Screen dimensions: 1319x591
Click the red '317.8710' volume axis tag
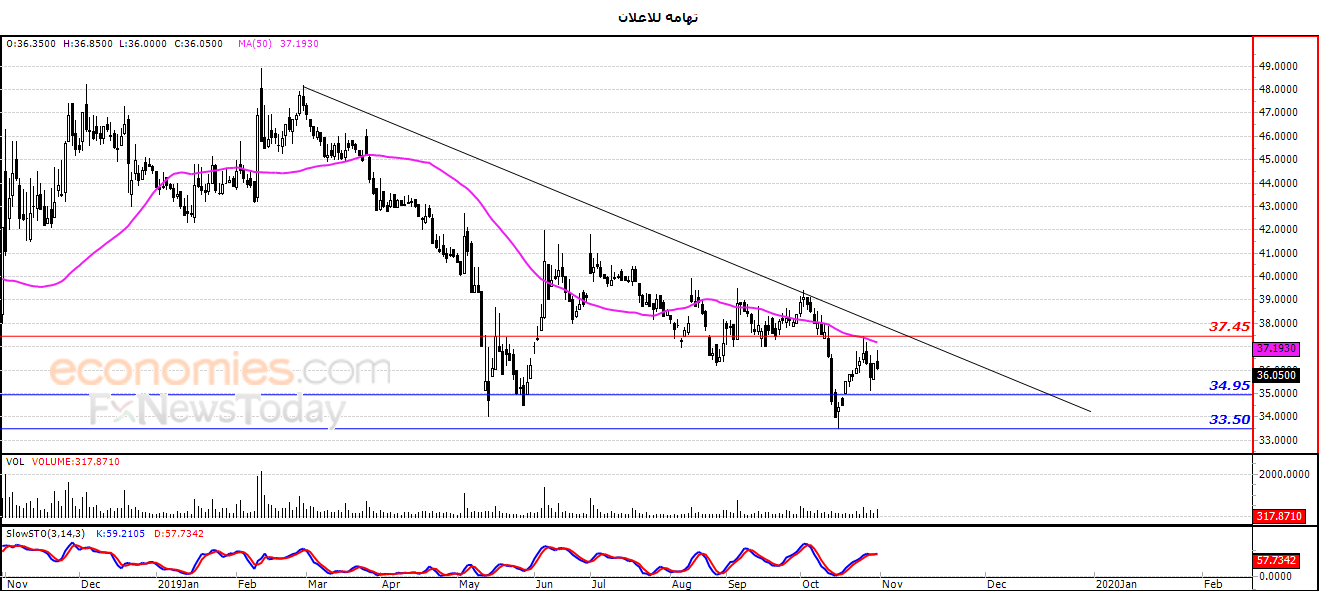point(1279,516)
